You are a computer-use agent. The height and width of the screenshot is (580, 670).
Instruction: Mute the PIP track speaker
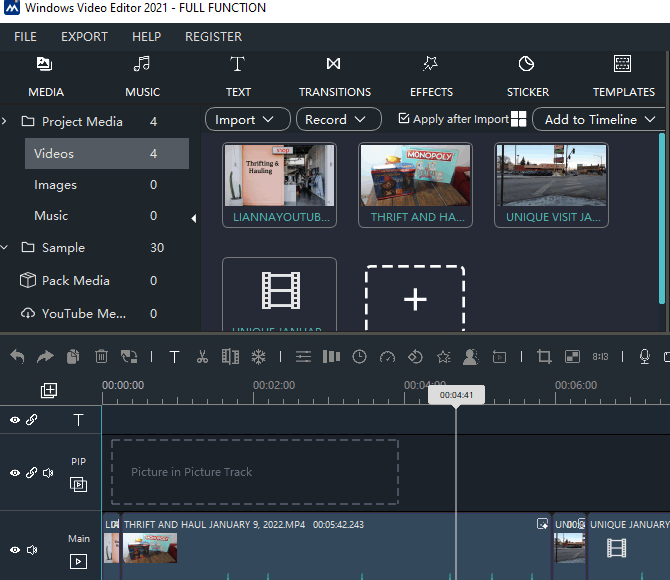(x=48, y=473)
